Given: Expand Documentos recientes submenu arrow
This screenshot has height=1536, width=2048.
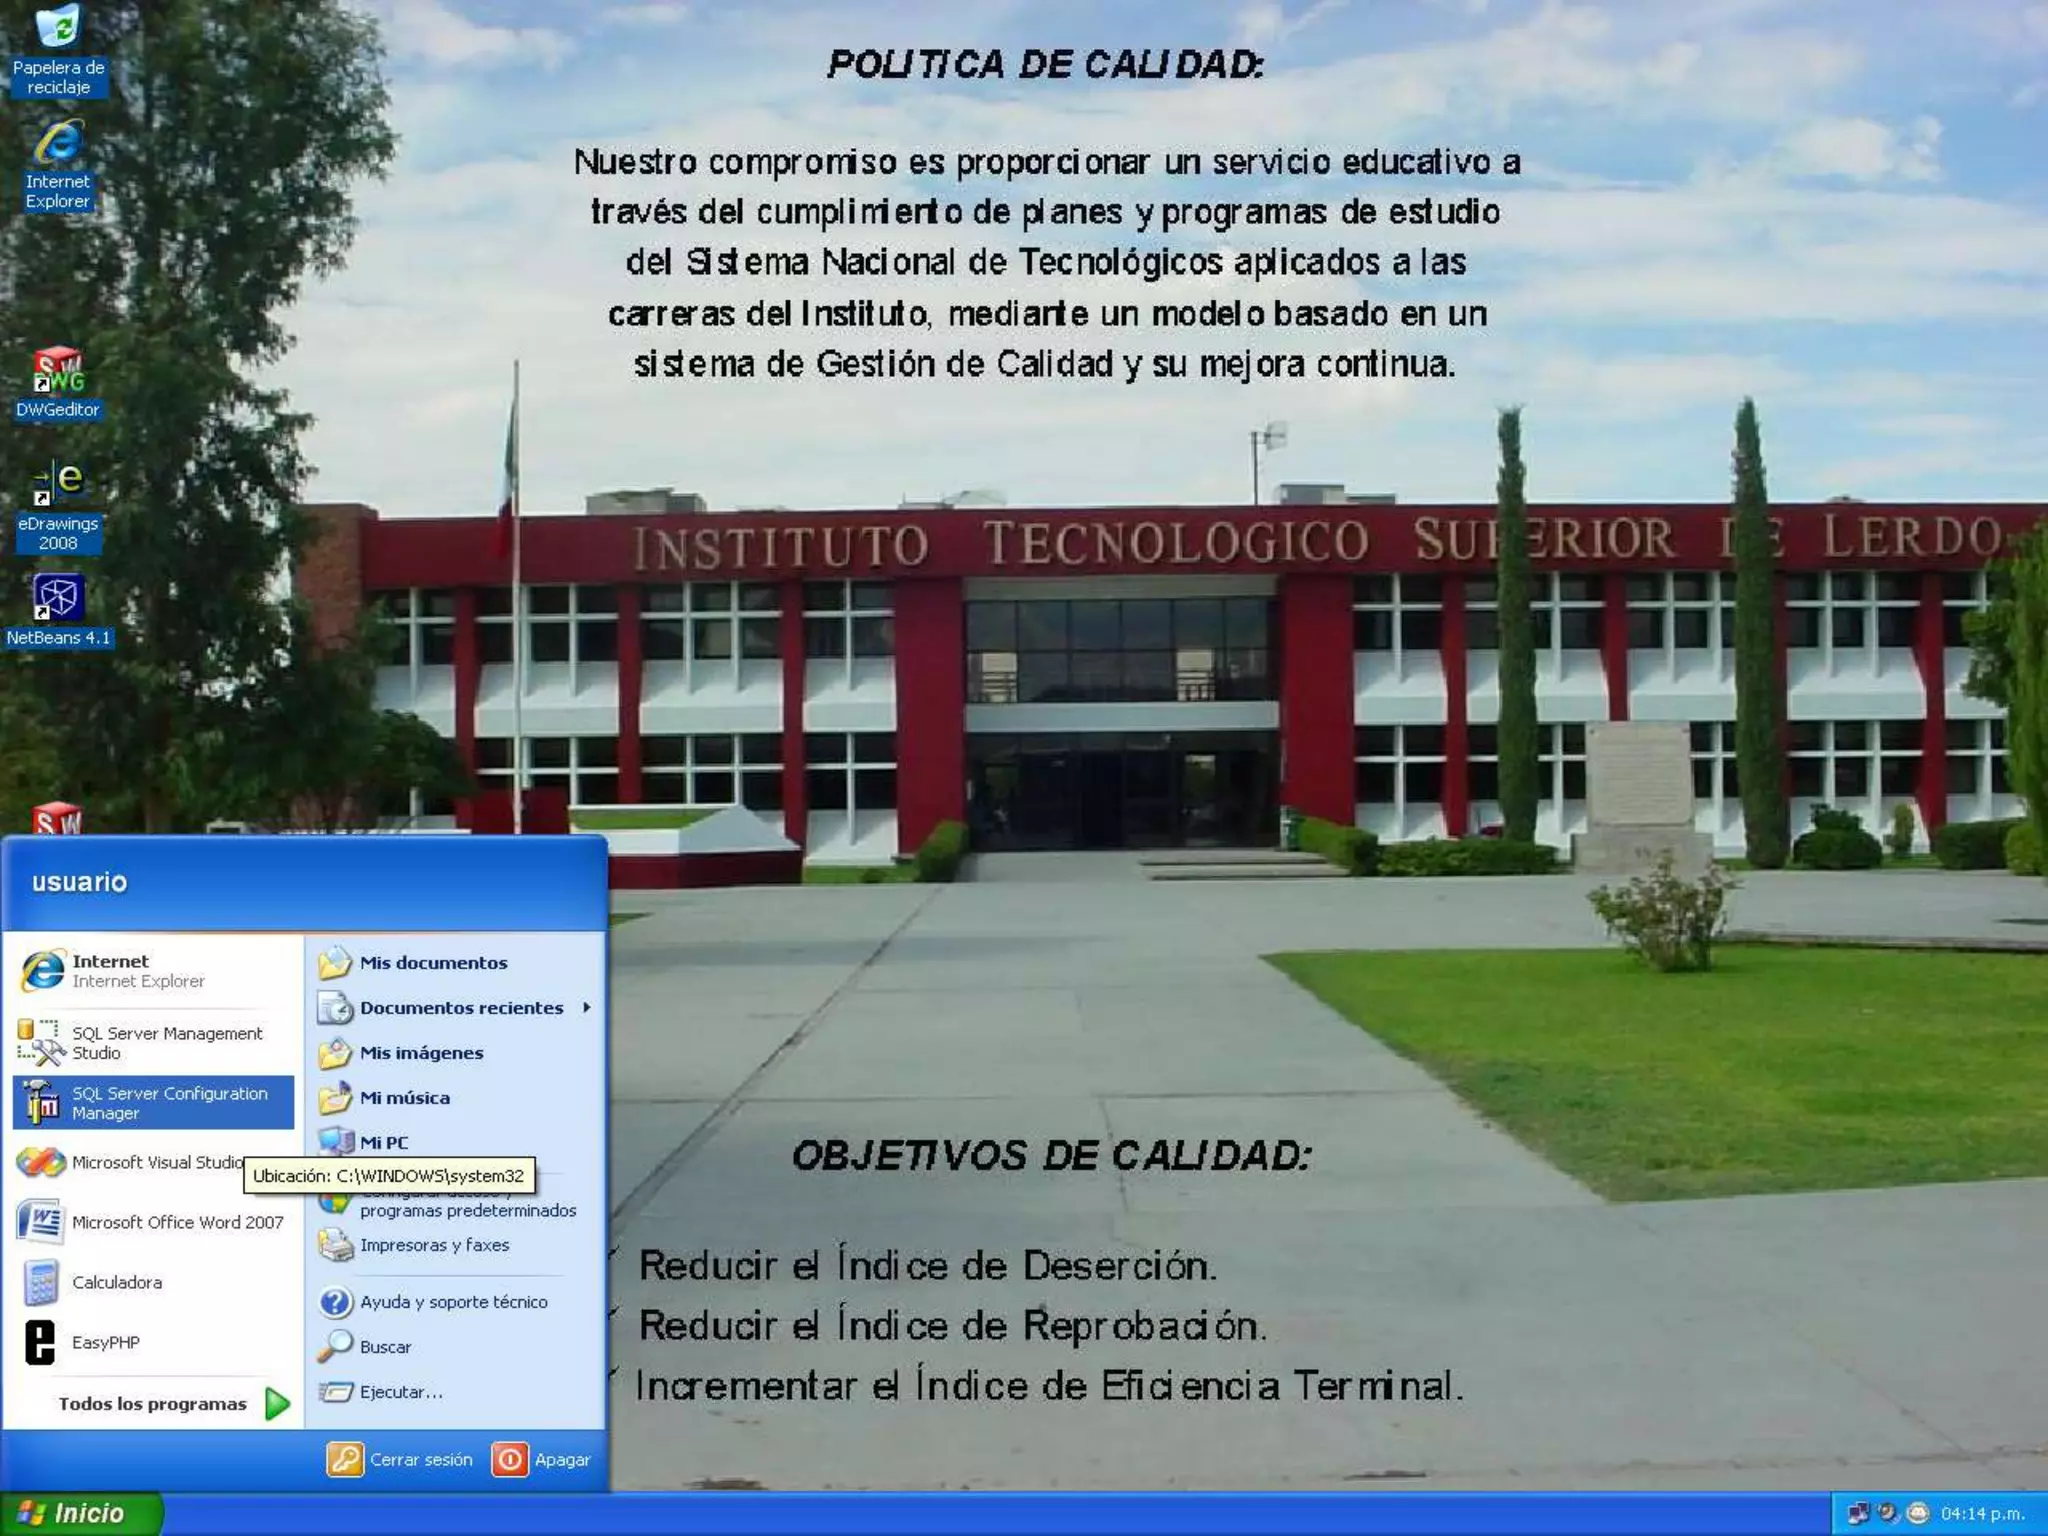Looking at the screenshot, I should (x=587, y=1007).
